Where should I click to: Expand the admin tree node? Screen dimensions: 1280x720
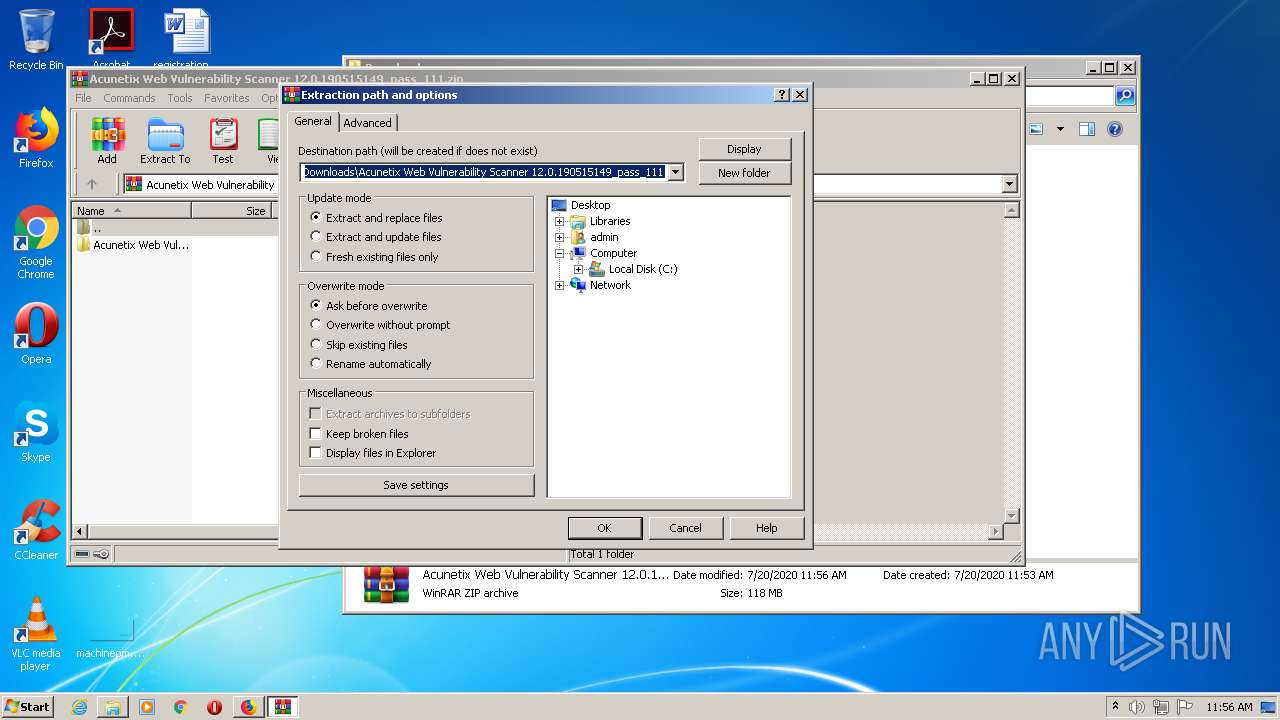pos(560,237)
